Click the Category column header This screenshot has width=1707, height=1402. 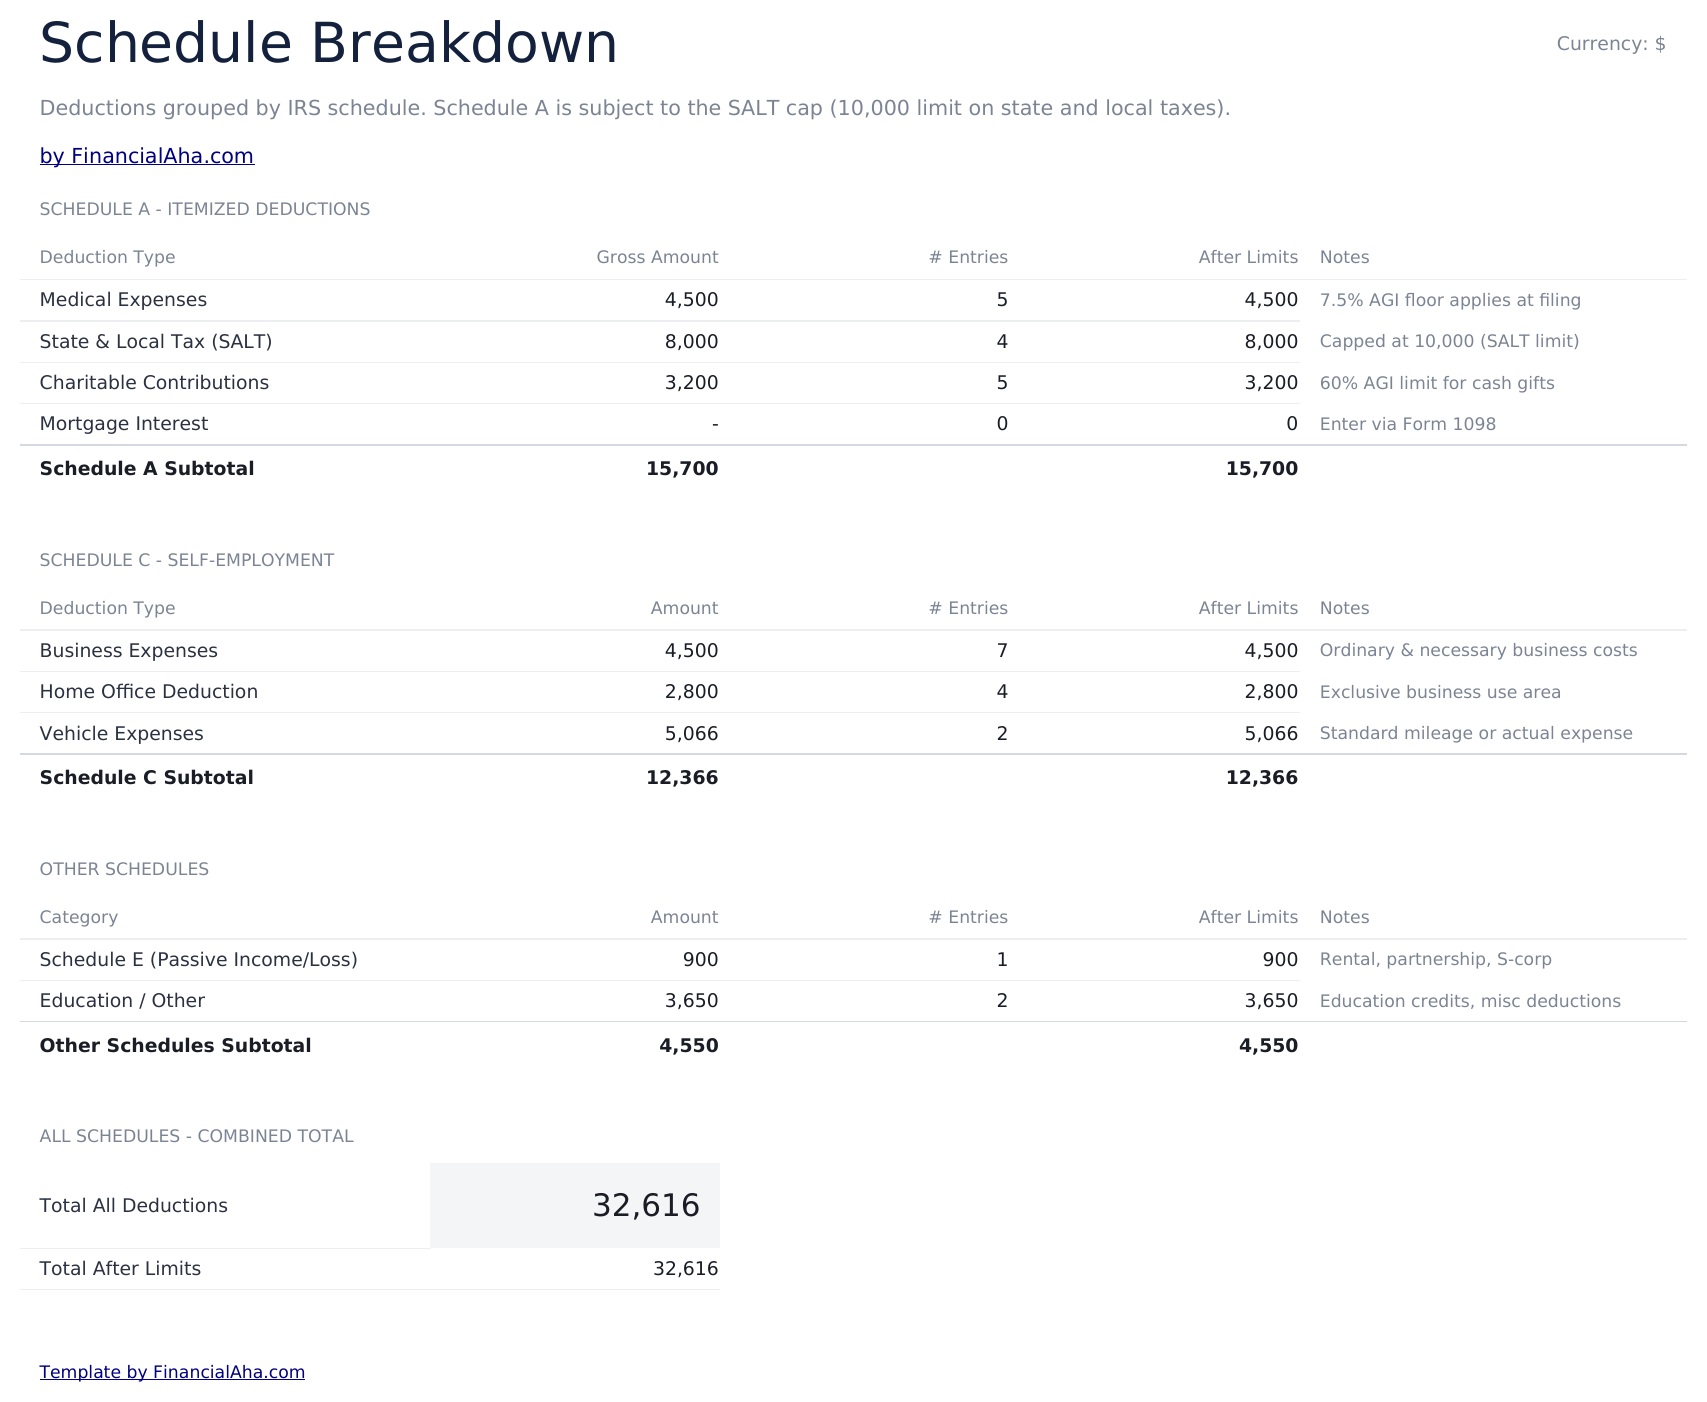coord(79,918)
